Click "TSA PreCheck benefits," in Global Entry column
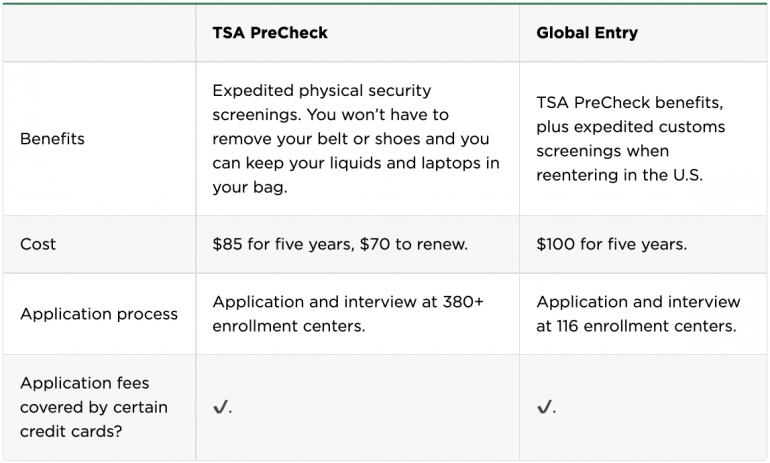770x463 pixels. click(x=629, y=103)
